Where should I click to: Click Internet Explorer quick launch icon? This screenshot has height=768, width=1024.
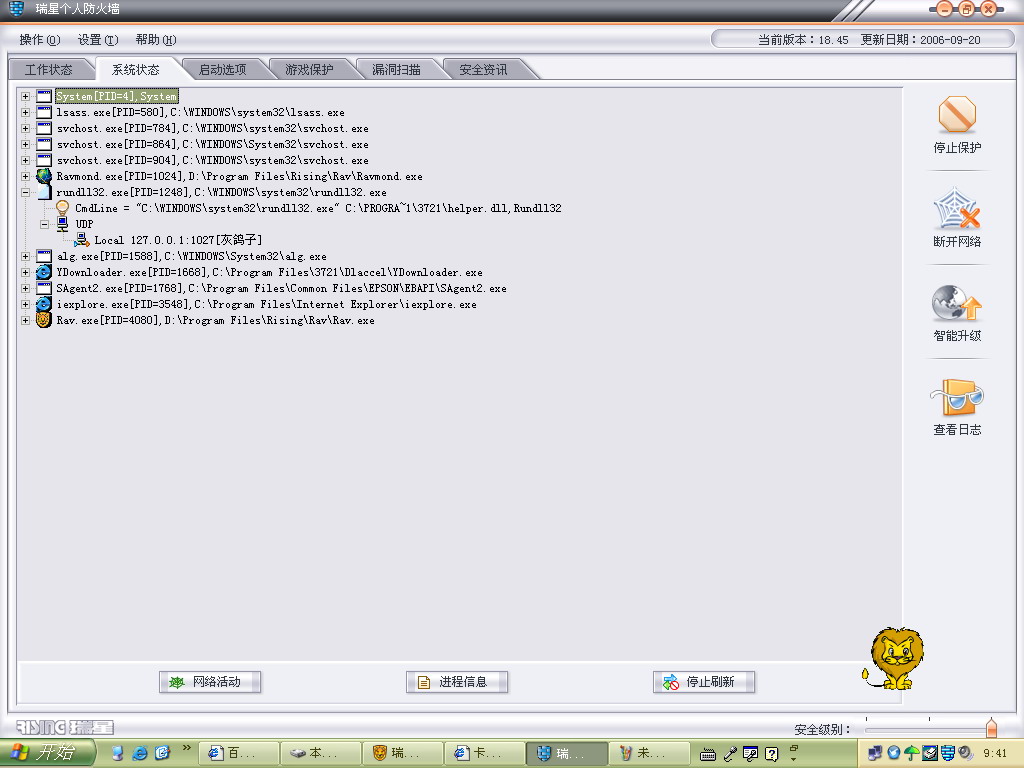139,753
